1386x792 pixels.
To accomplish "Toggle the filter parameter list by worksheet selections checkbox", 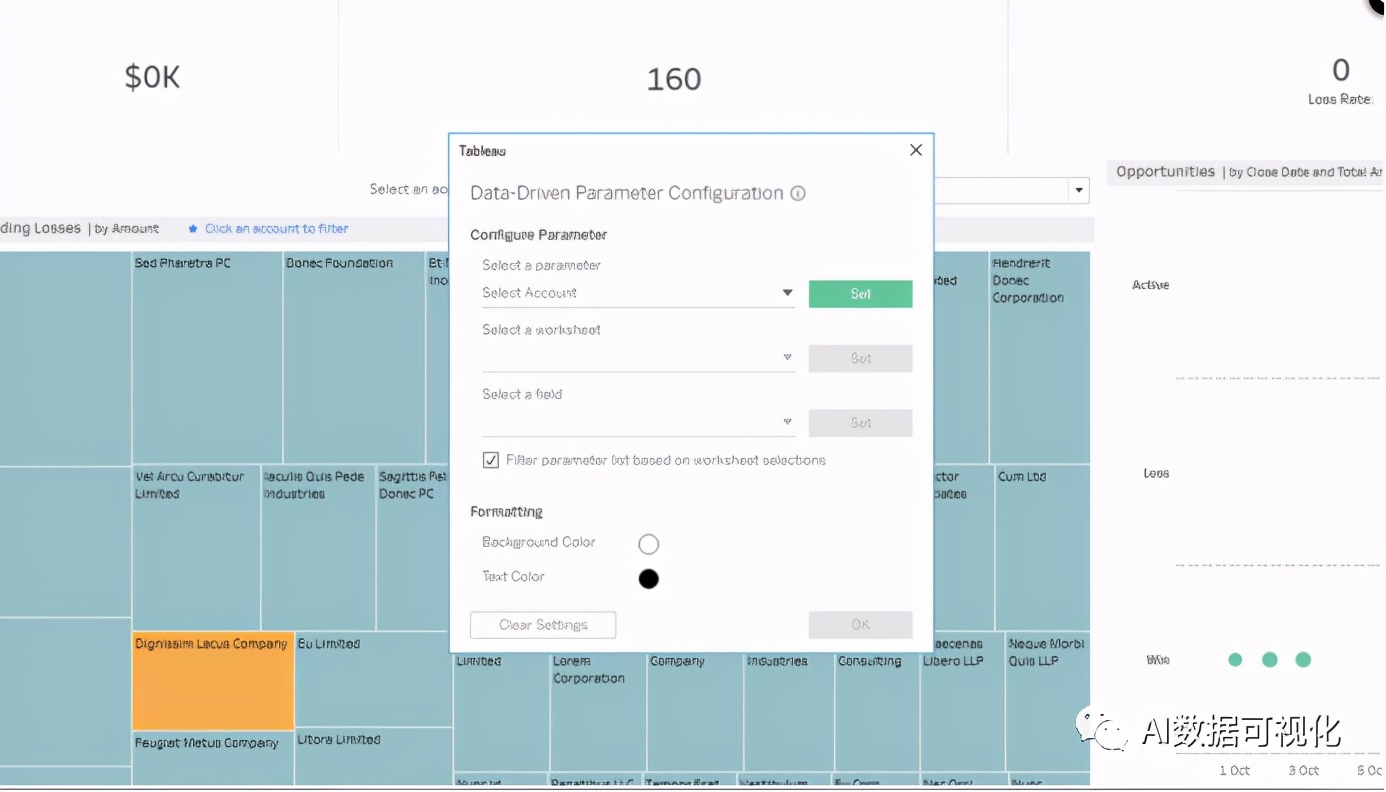I will 491,460.
